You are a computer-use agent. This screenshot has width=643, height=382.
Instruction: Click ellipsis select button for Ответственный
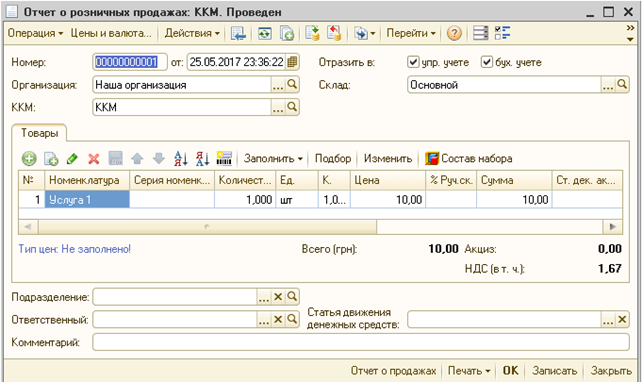[264, 319]
